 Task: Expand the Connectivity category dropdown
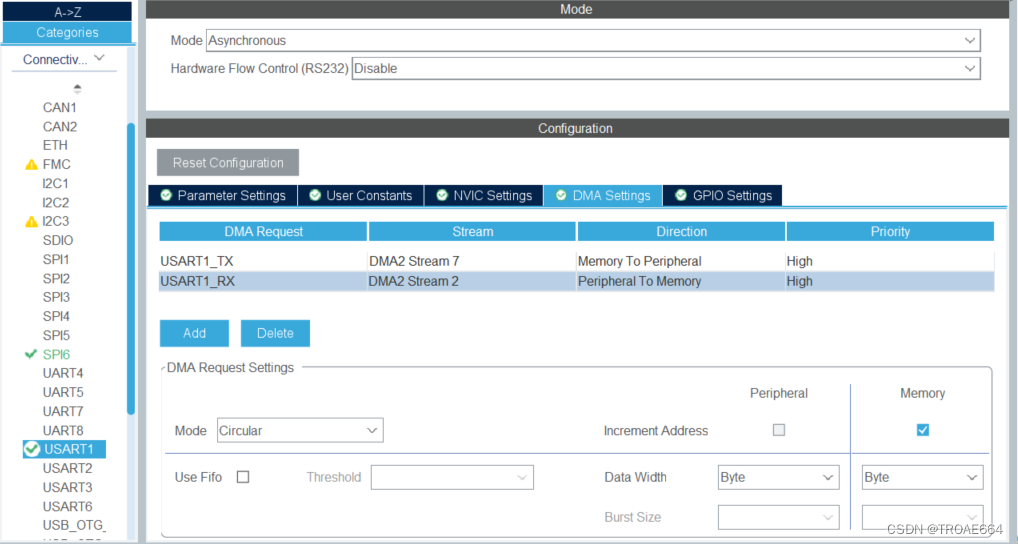[x=64, y=59]
